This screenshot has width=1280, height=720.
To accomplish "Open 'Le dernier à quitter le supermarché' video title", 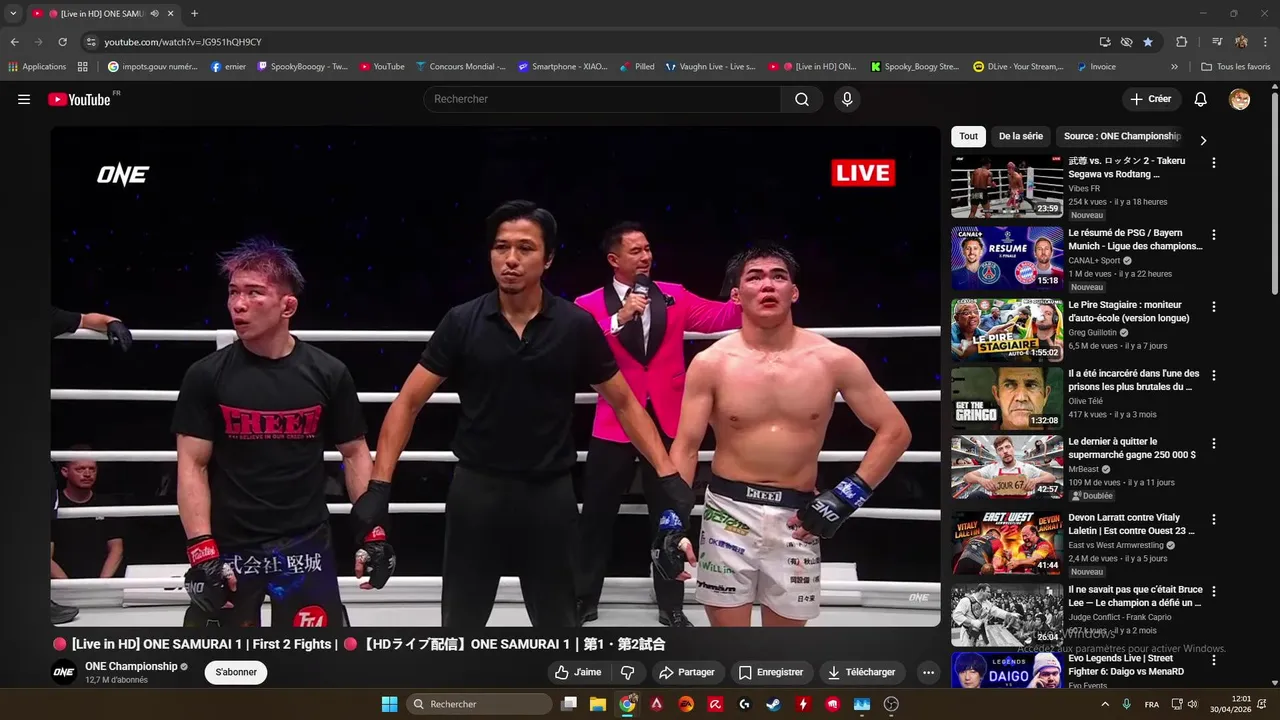I will [1132, 448].
